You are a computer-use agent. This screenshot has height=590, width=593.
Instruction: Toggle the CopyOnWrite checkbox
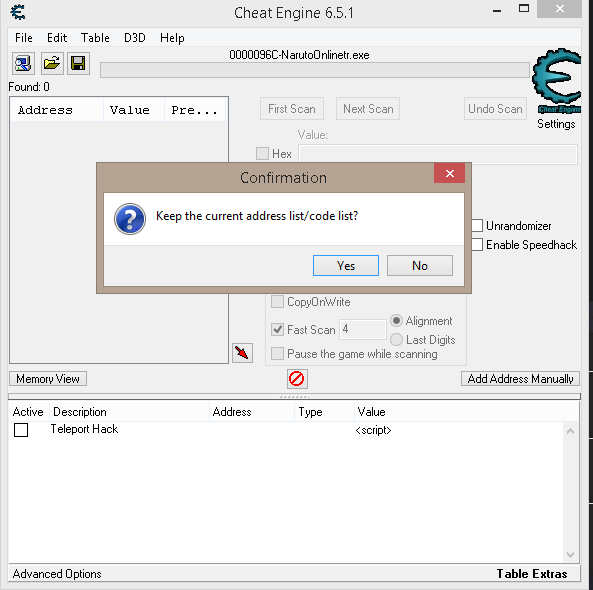point(277,302)
